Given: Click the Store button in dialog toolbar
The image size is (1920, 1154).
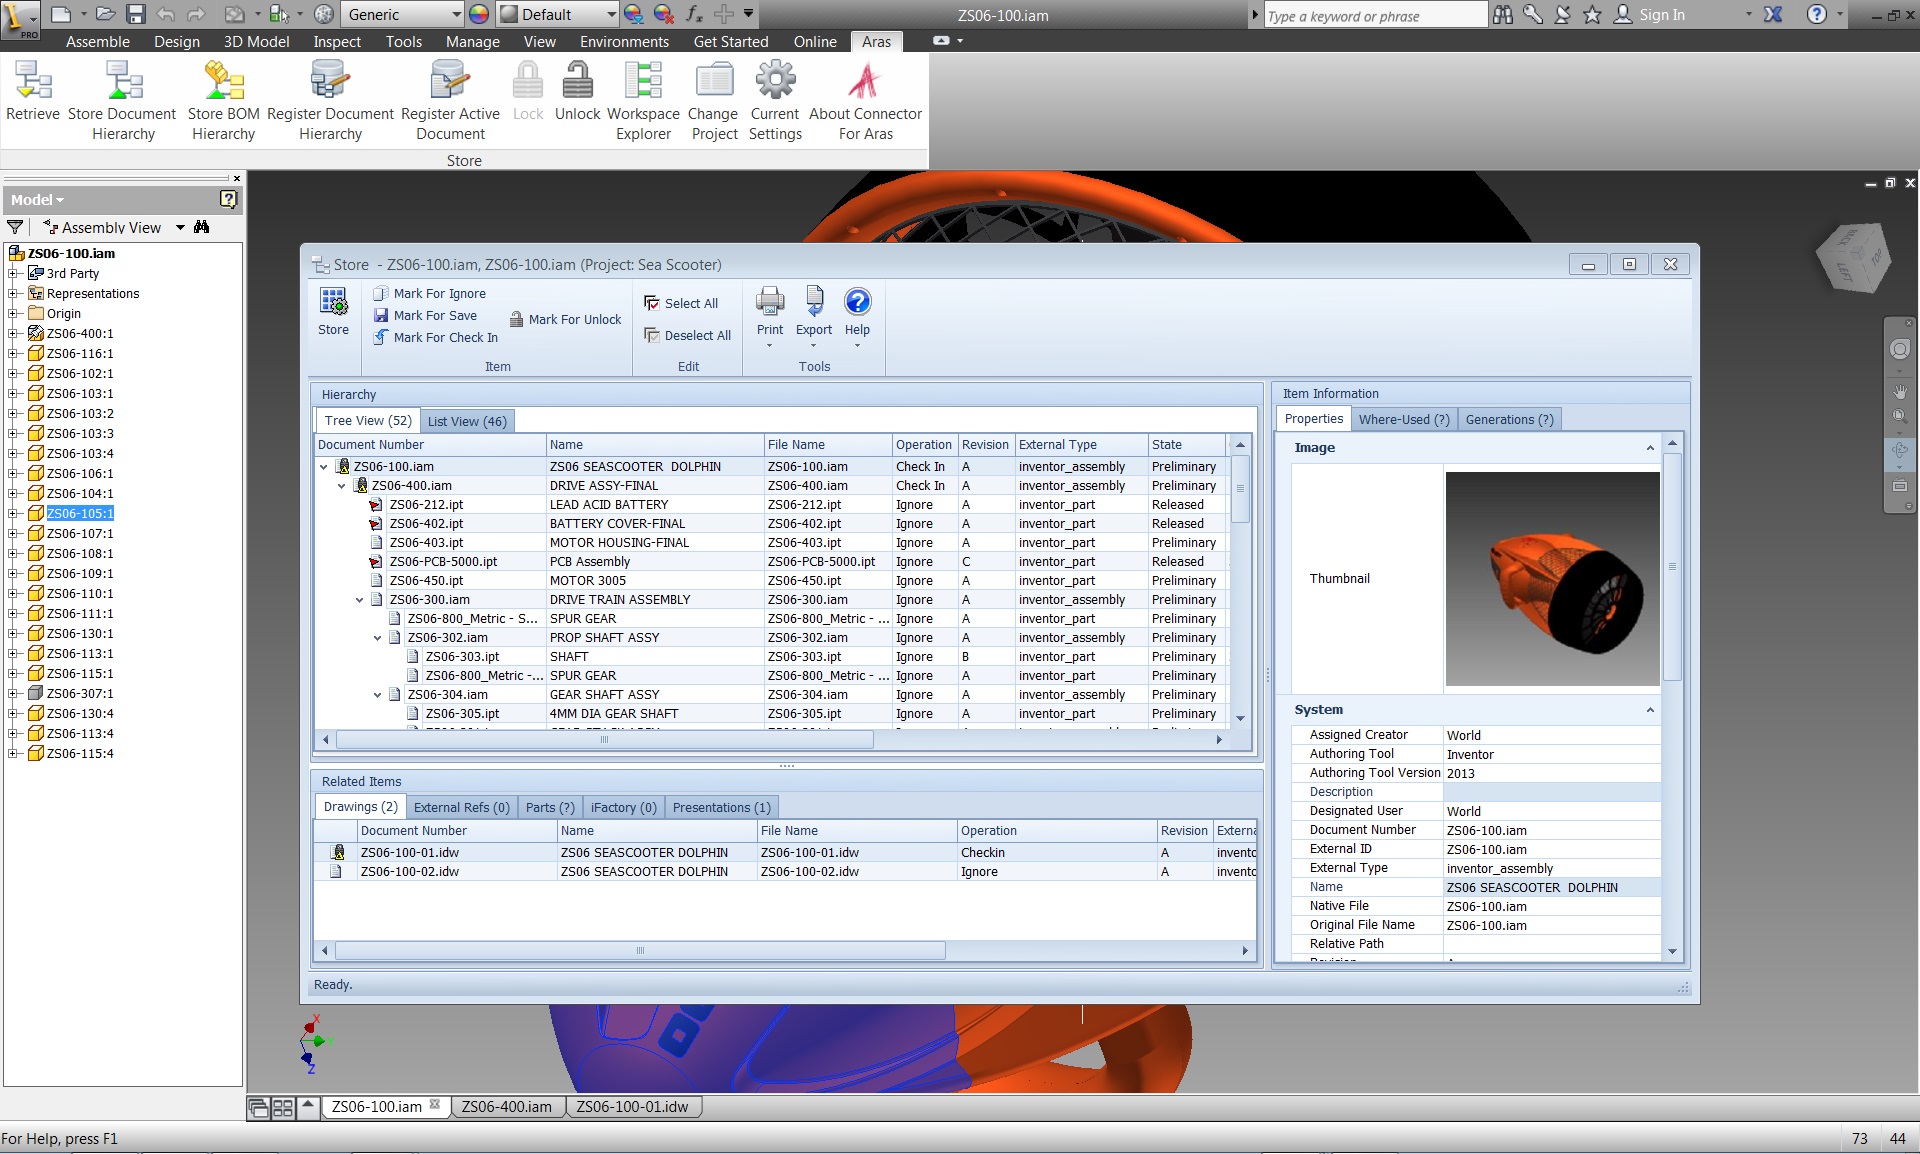Looking at the screenshot, I should (x=333, y=311).
